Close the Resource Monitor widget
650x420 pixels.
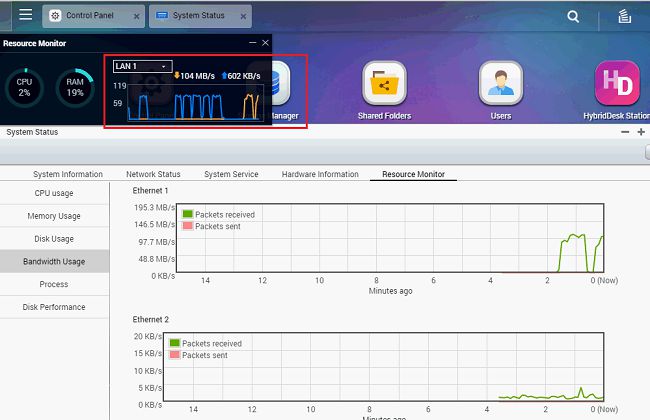[x=265, y=43]
